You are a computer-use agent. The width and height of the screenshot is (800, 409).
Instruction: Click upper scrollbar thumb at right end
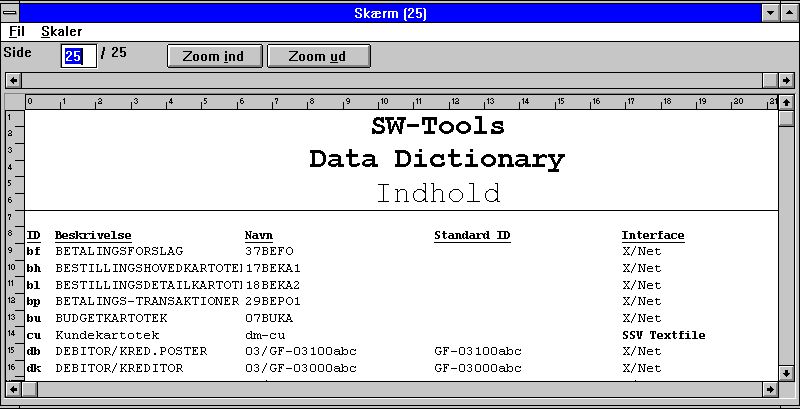pos(770,80)
